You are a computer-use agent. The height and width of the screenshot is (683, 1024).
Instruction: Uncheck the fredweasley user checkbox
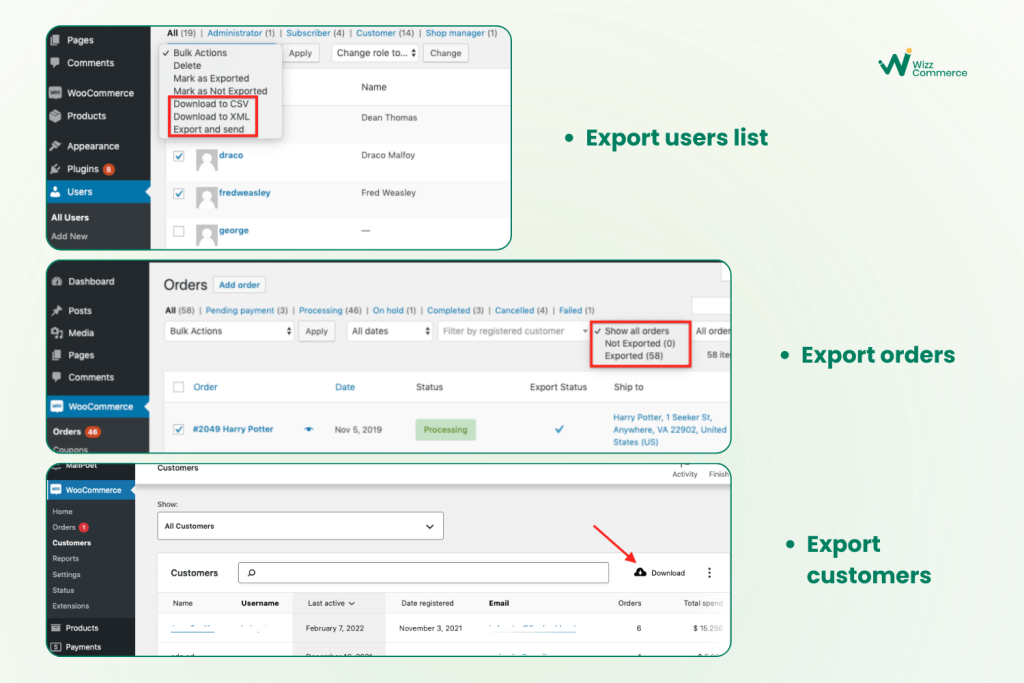178,193
